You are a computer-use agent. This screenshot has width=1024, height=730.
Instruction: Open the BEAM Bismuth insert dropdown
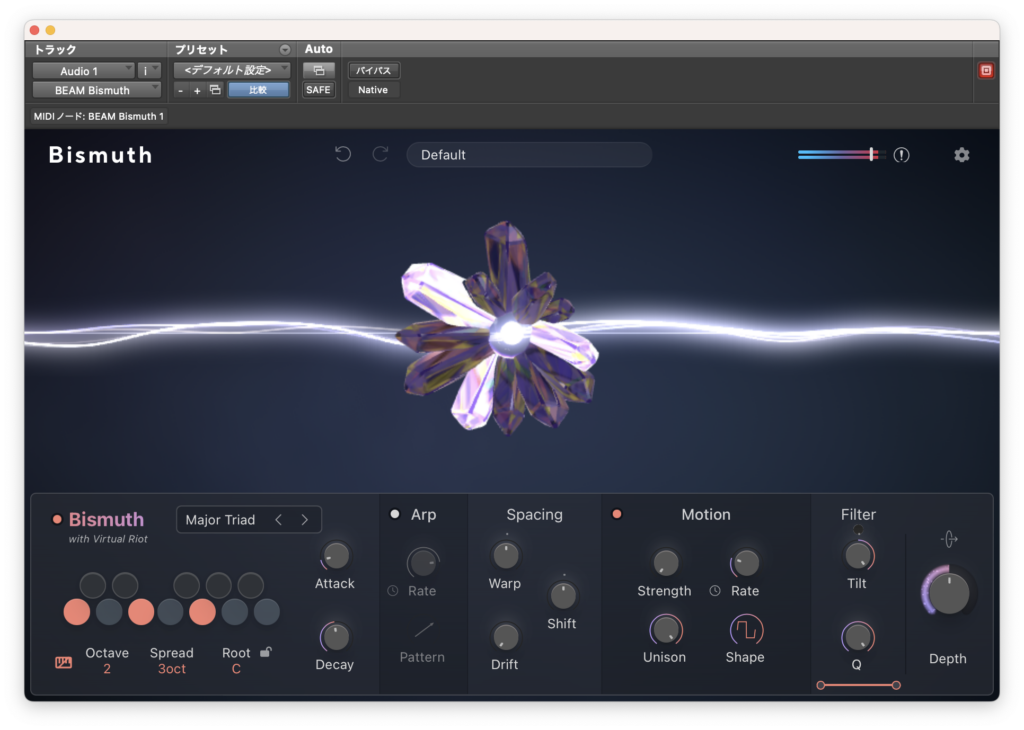(x=97, y=90)
